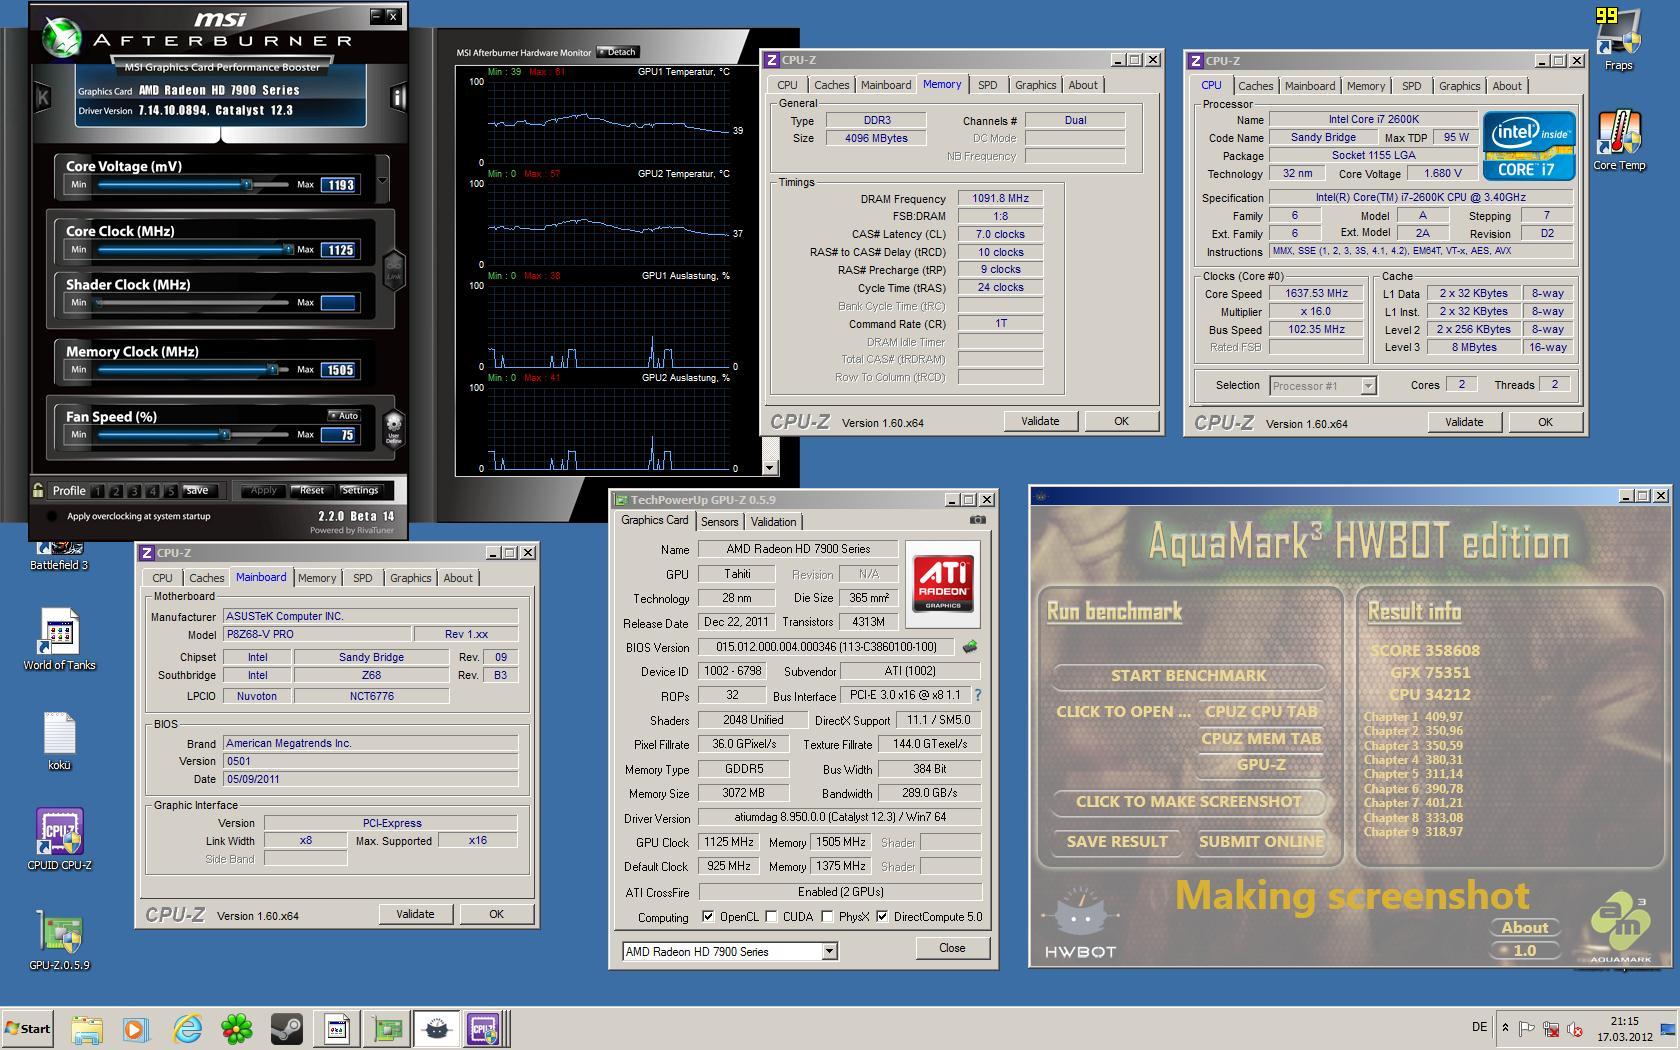Screen dimensions: 1680x1050
Task: Select profile slot 1 in Afterburner
Action: [97, 491]
